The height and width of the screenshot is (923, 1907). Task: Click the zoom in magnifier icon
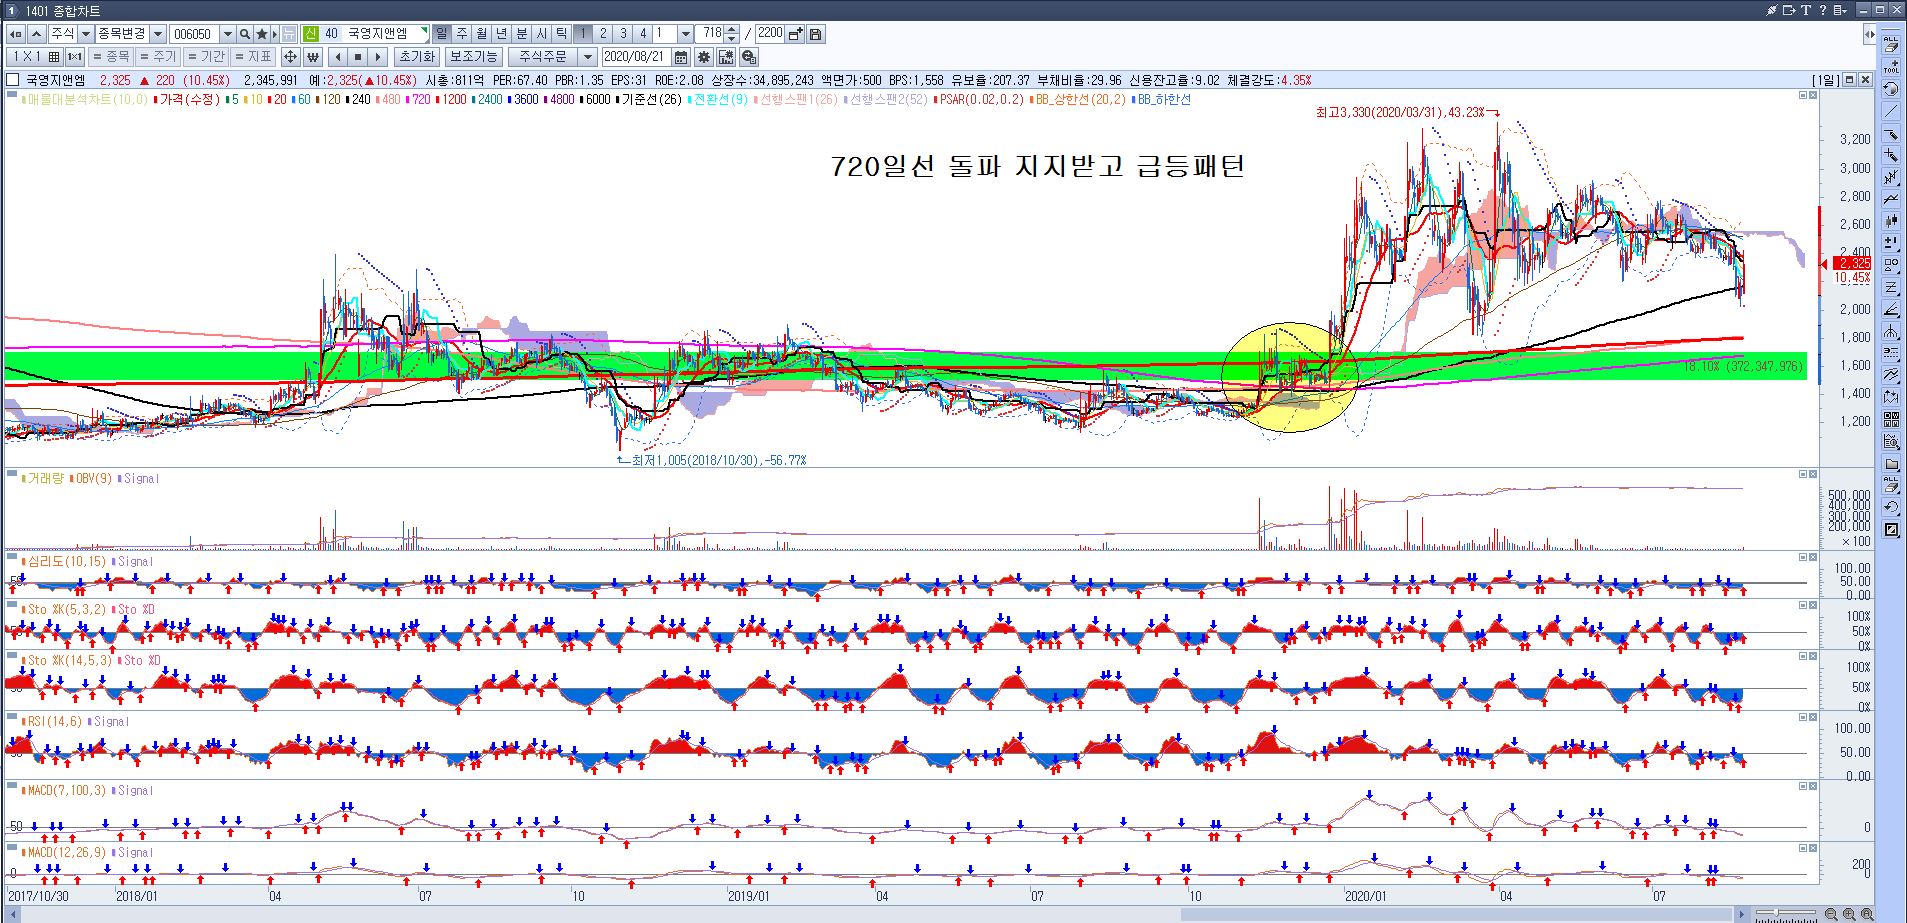pos(1849,914)
